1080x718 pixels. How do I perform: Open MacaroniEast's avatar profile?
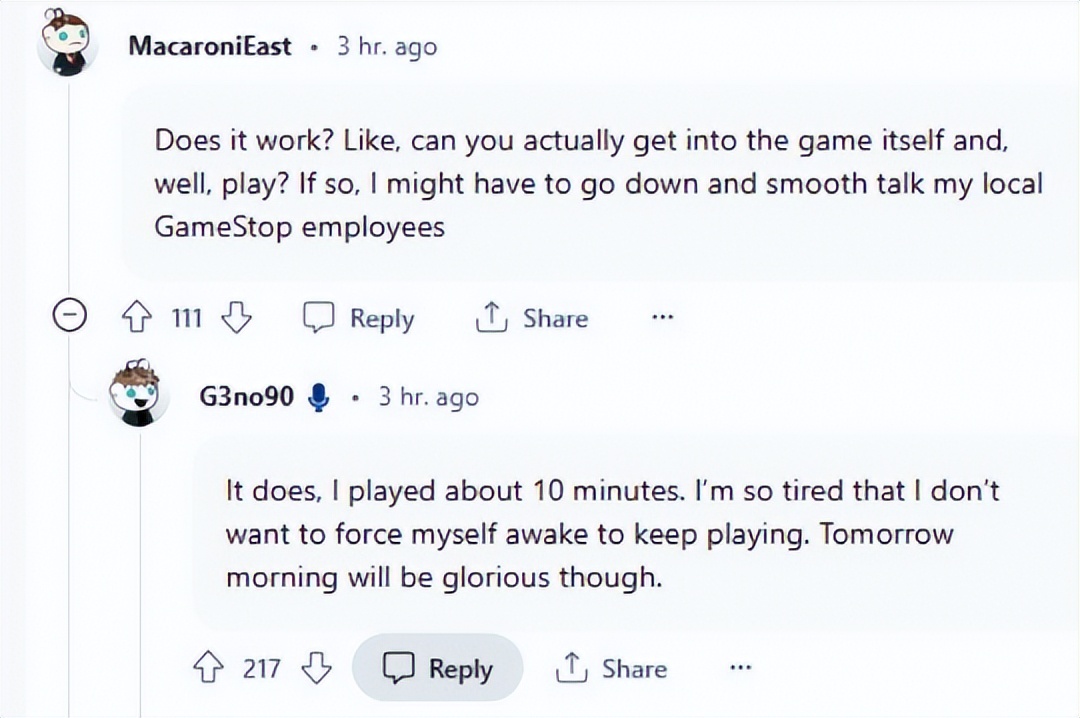(x=67, y=45)
